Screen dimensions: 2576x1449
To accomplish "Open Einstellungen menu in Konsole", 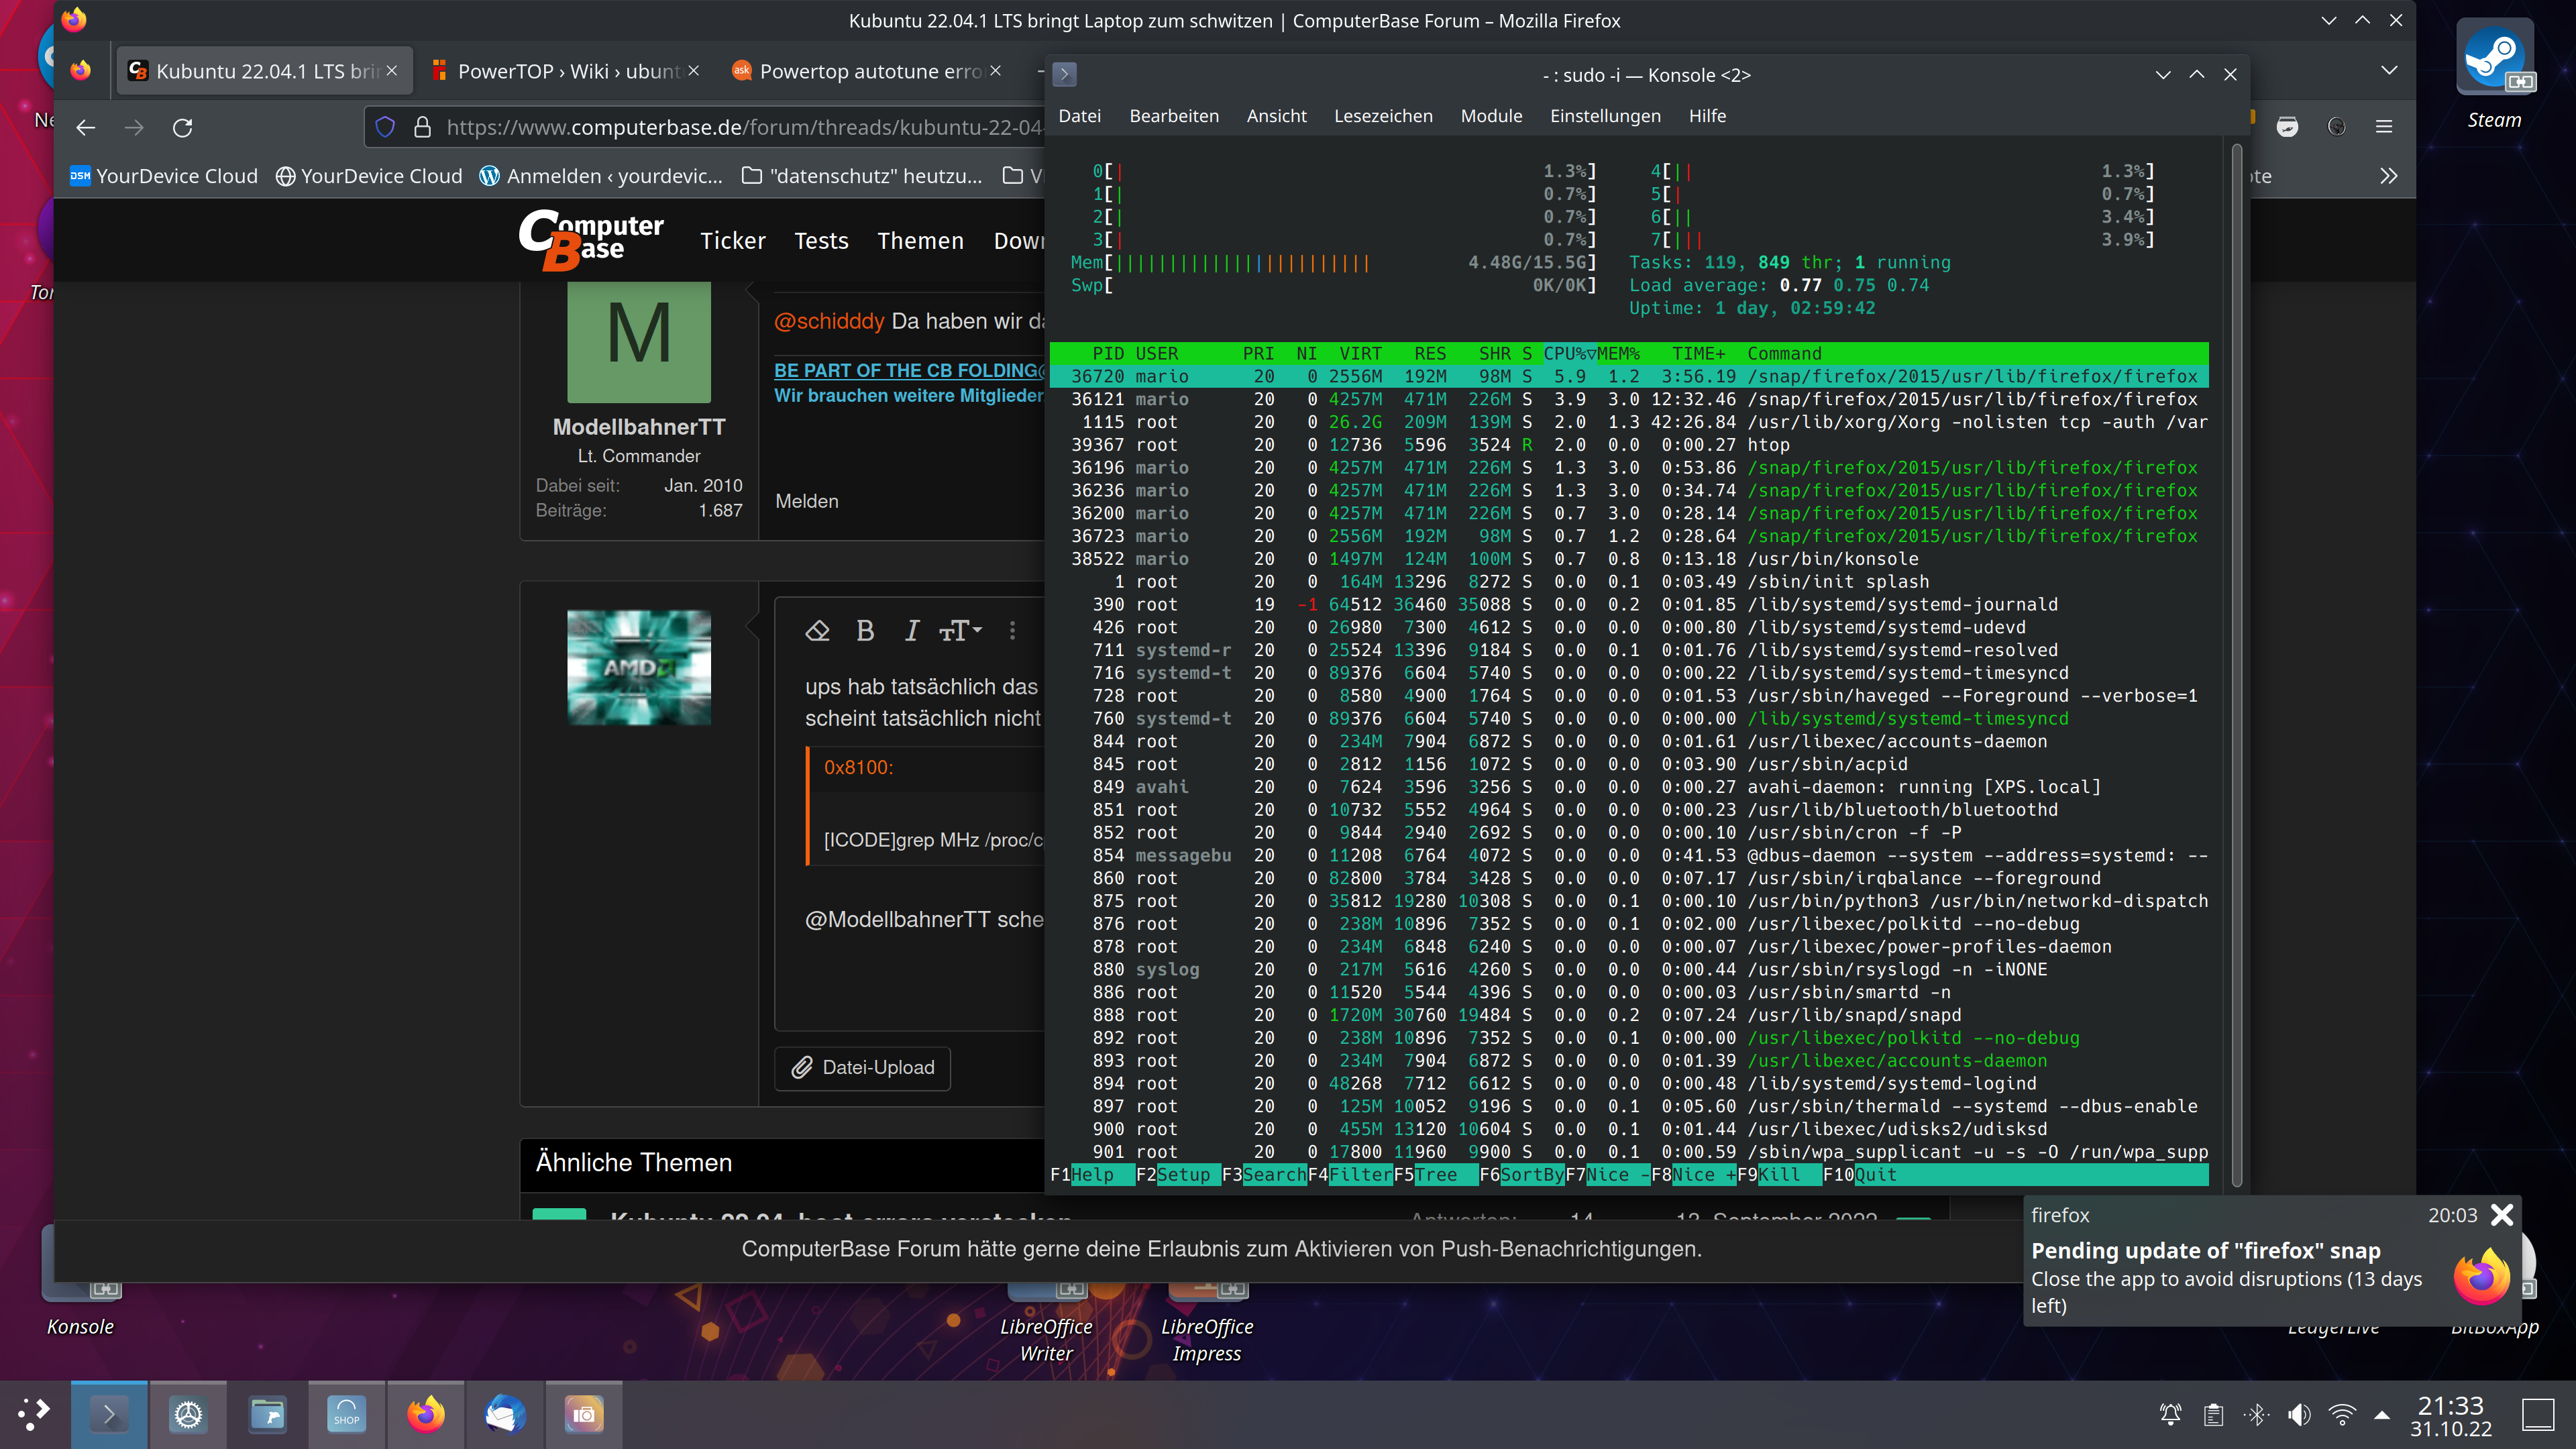I will [x=1604, y=116].
